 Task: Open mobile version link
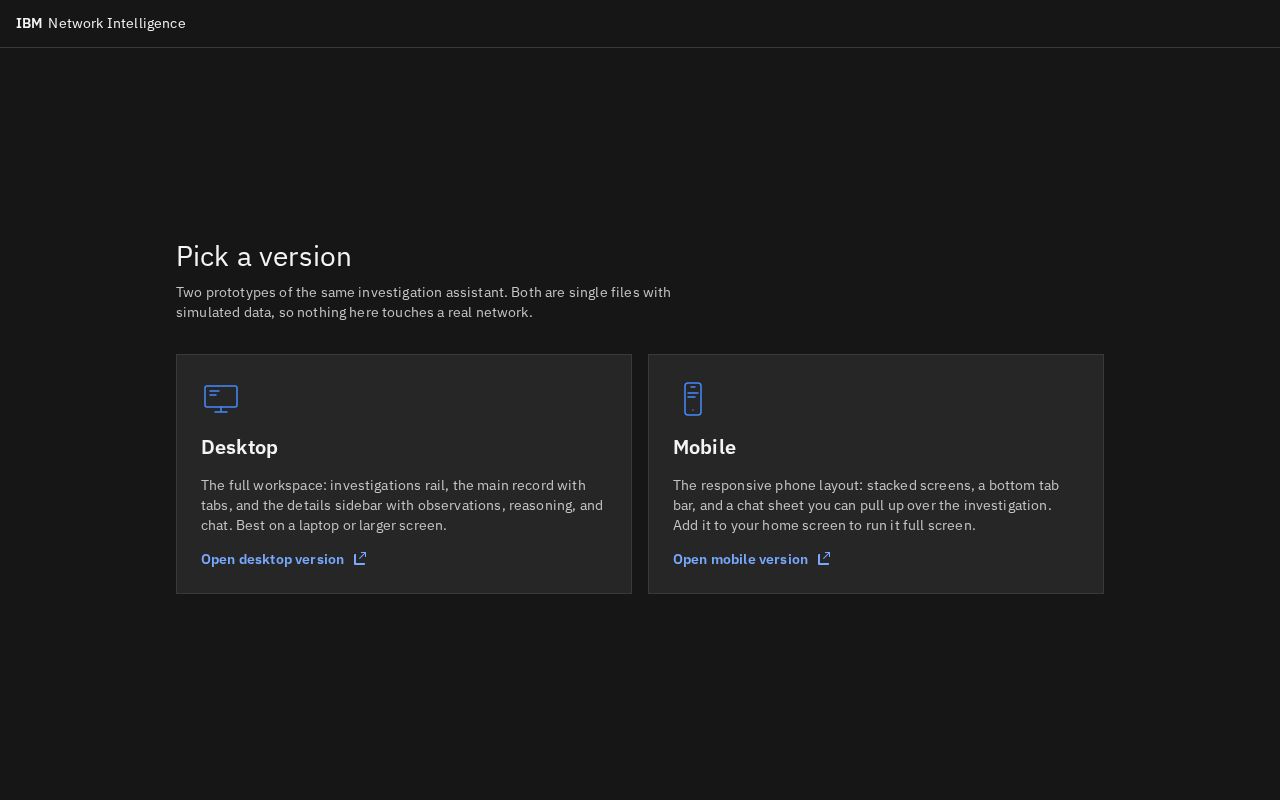click(752, 559)
